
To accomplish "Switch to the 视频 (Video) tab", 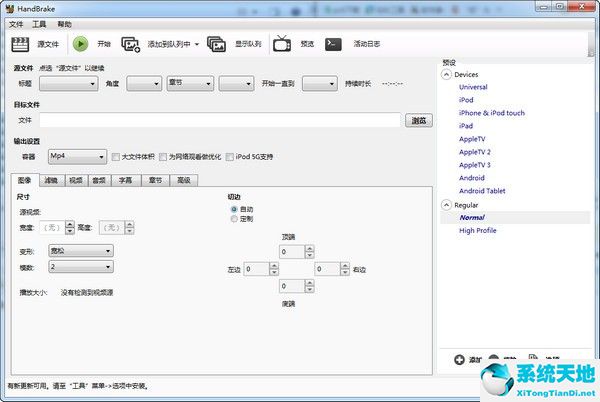I will pyautogui.click(x=76, y=180).
